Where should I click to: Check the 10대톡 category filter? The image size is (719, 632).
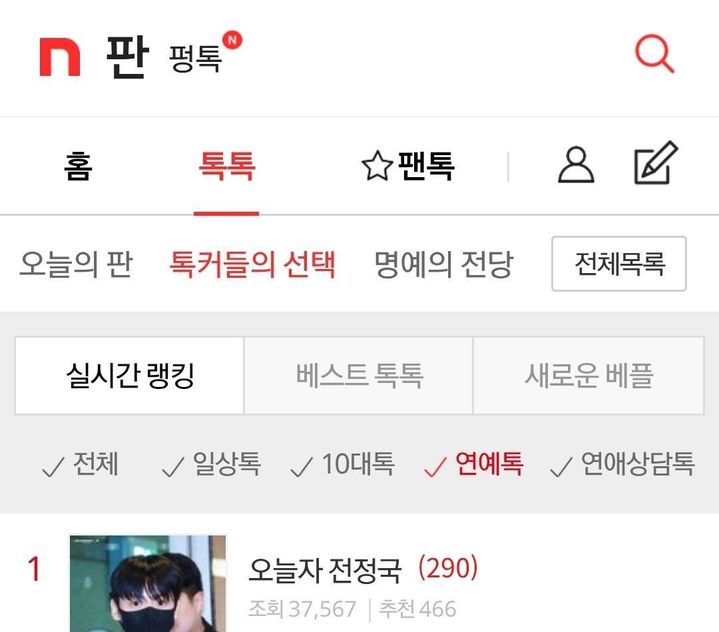[343, 464]
